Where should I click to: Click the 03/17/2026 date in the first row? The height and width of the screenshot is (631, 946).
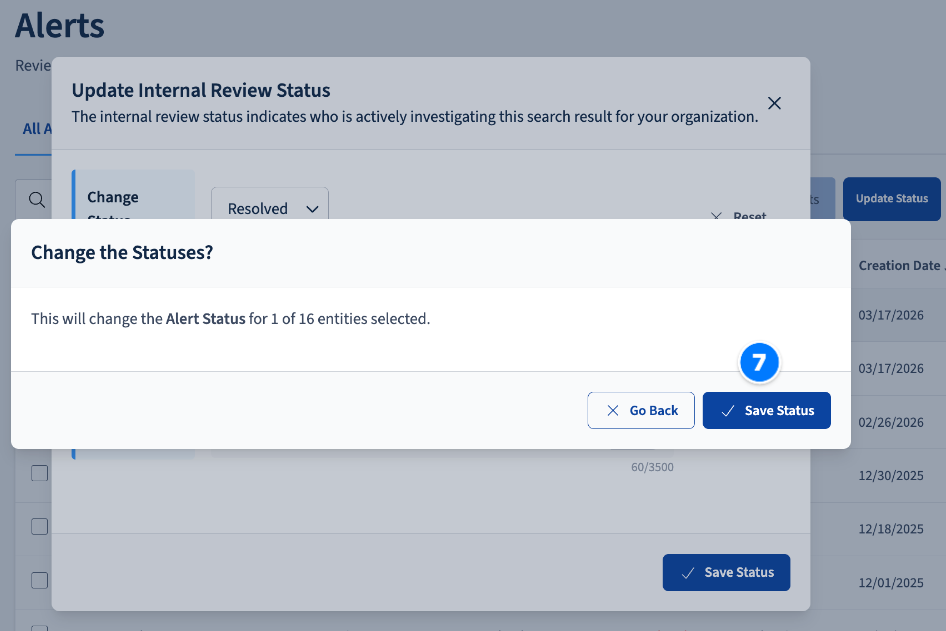pyautogui.click(x=891, y=315)
